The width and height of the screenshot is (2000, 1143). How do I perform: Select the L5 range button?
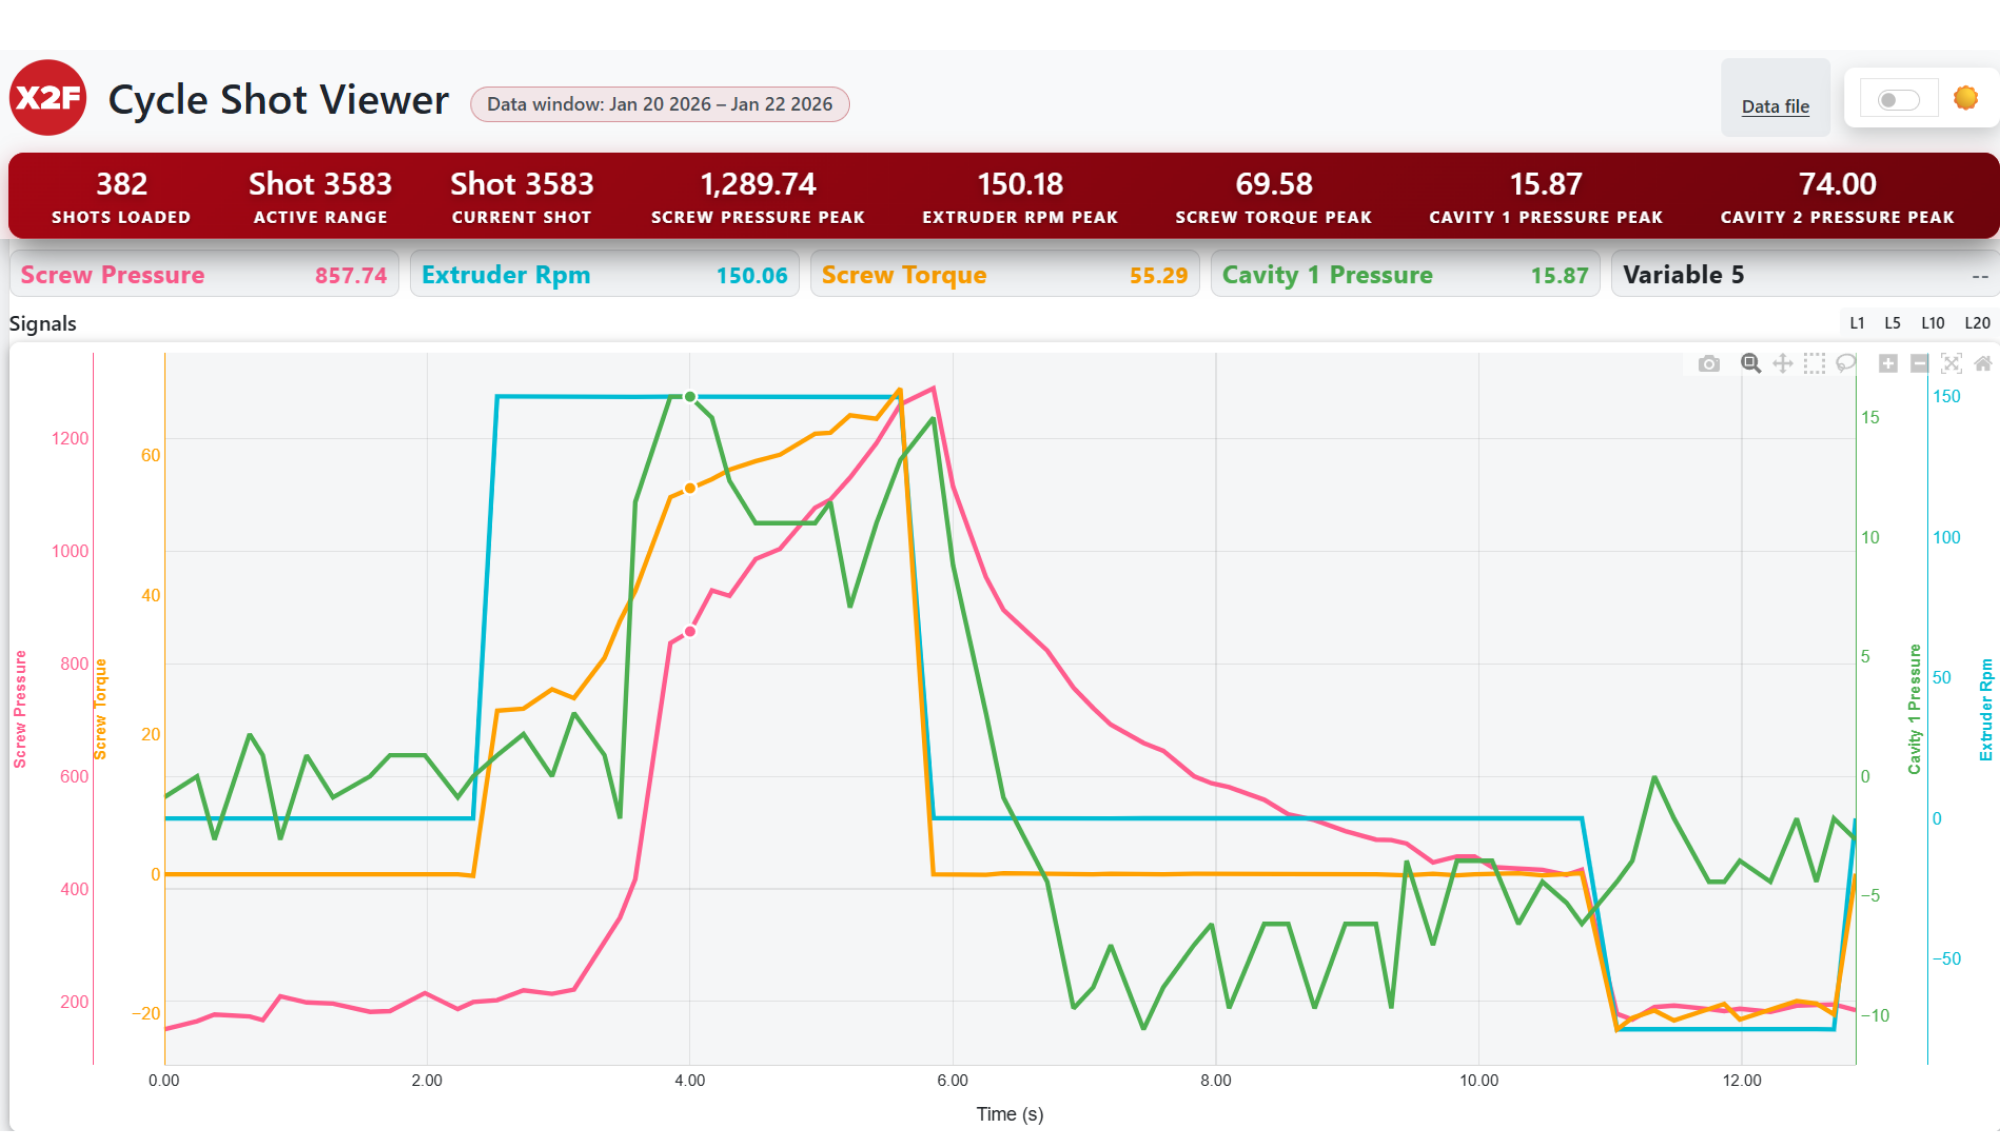1892,323
